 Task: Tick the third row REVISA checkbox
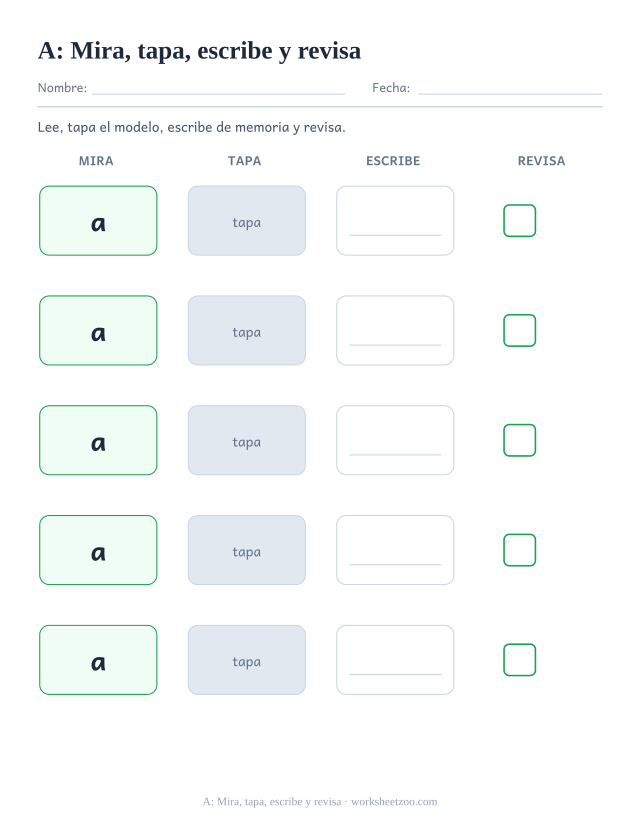(520, 440)
